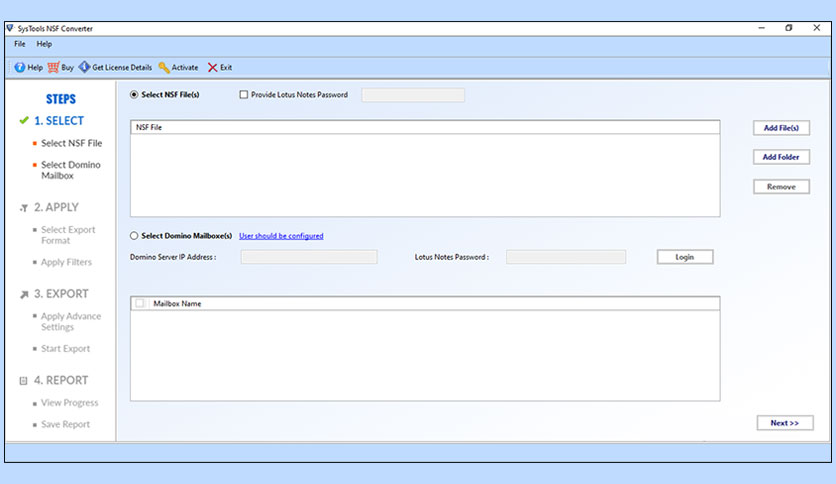
Task: Click the NSF File column header
Action: point(425,127)
